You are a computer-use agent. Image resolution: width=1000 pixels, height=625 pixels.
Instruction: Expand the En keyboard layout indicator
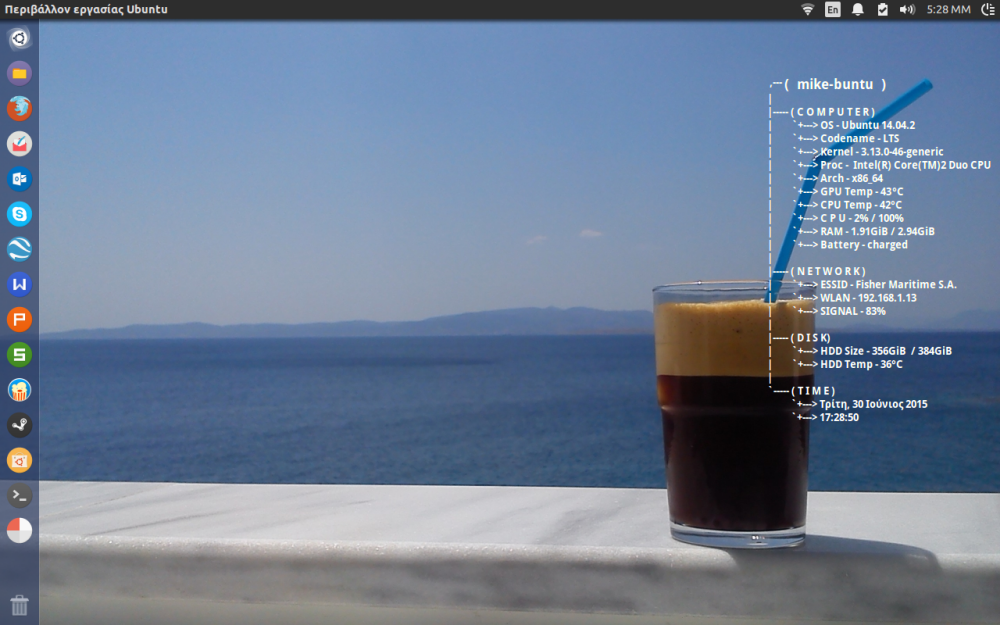(832, 10)
